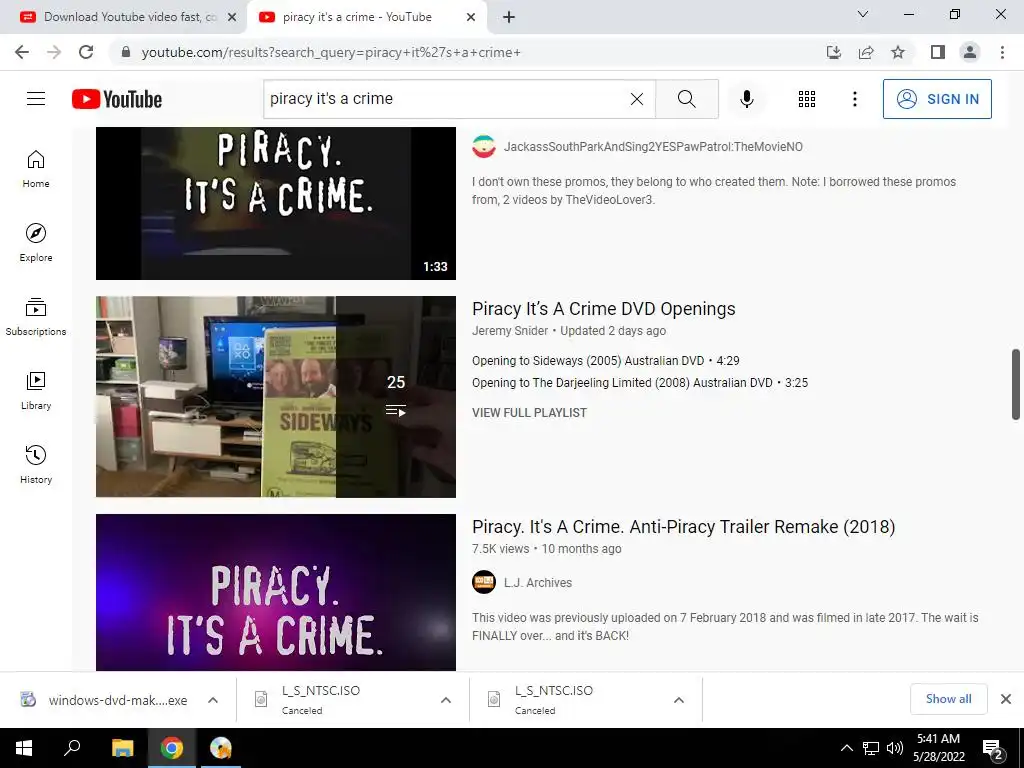
Task: Click Show all downloads
Action: tap(948, 699)
